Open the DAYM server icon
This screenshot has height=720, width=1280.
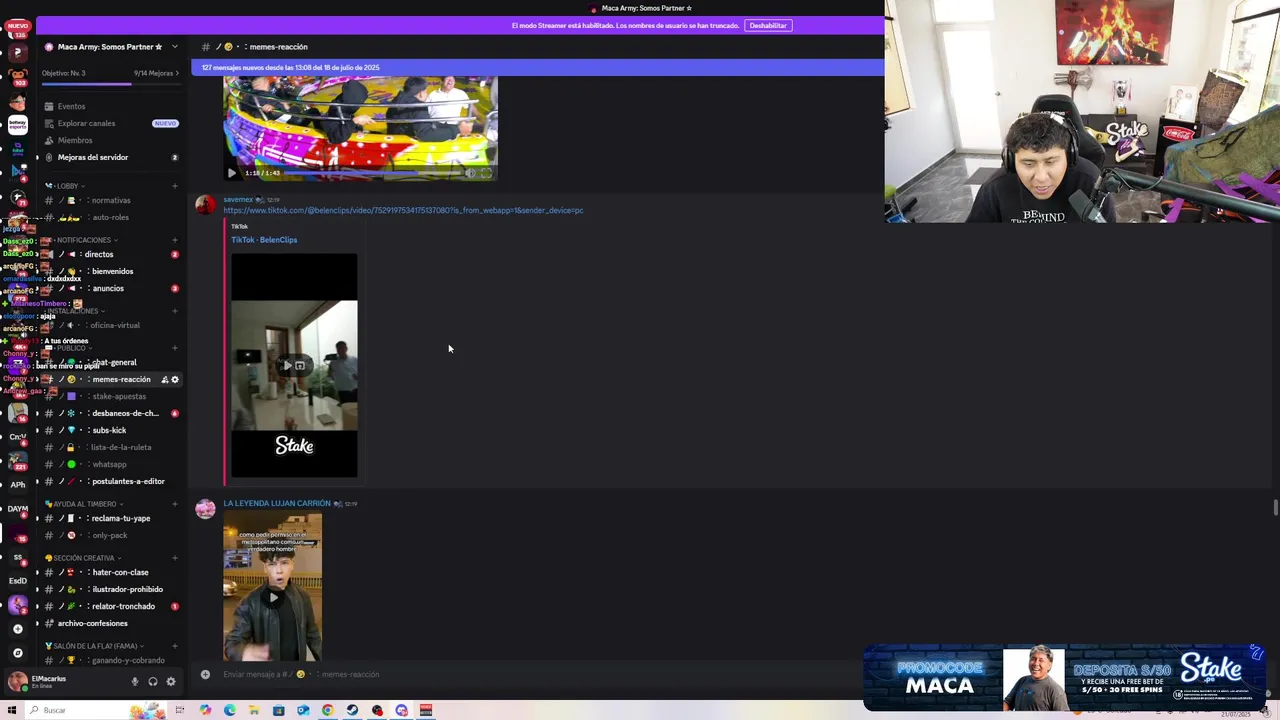[17, 509]
